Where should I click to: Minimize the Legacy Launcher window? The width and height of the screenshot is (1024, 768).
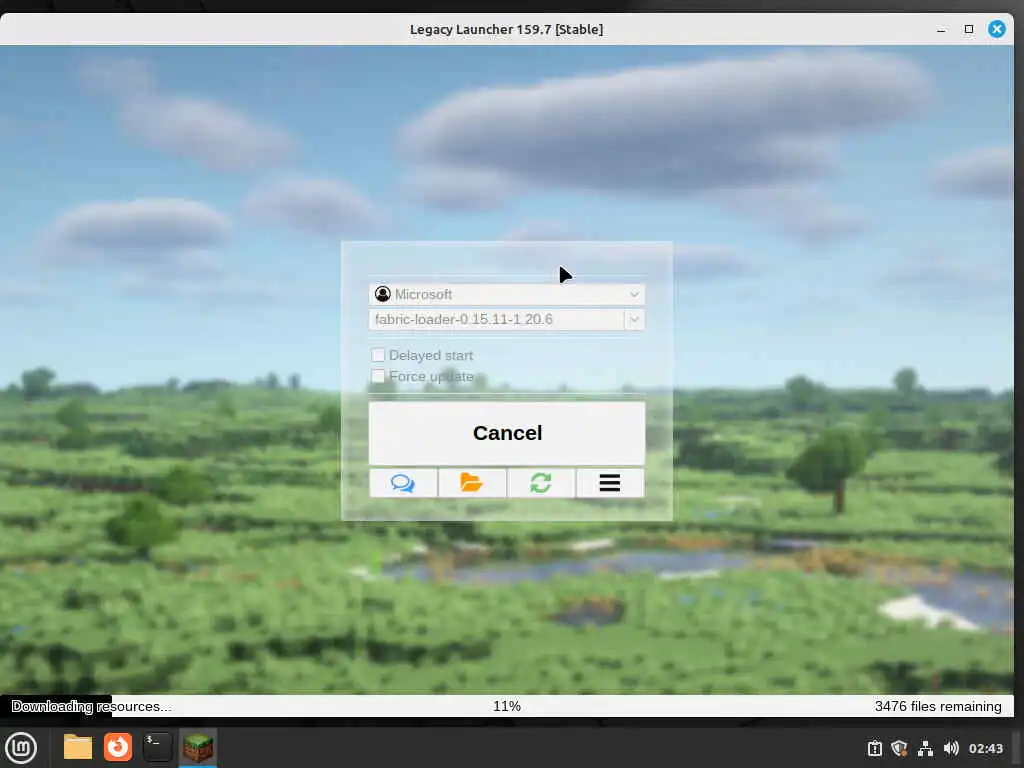[x=941, y=29]
